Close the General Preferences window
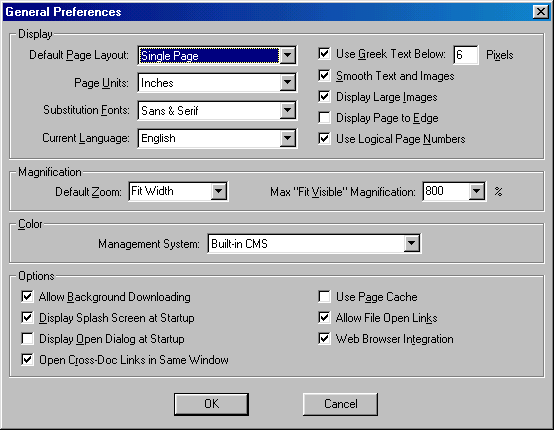 pos(541,12)
